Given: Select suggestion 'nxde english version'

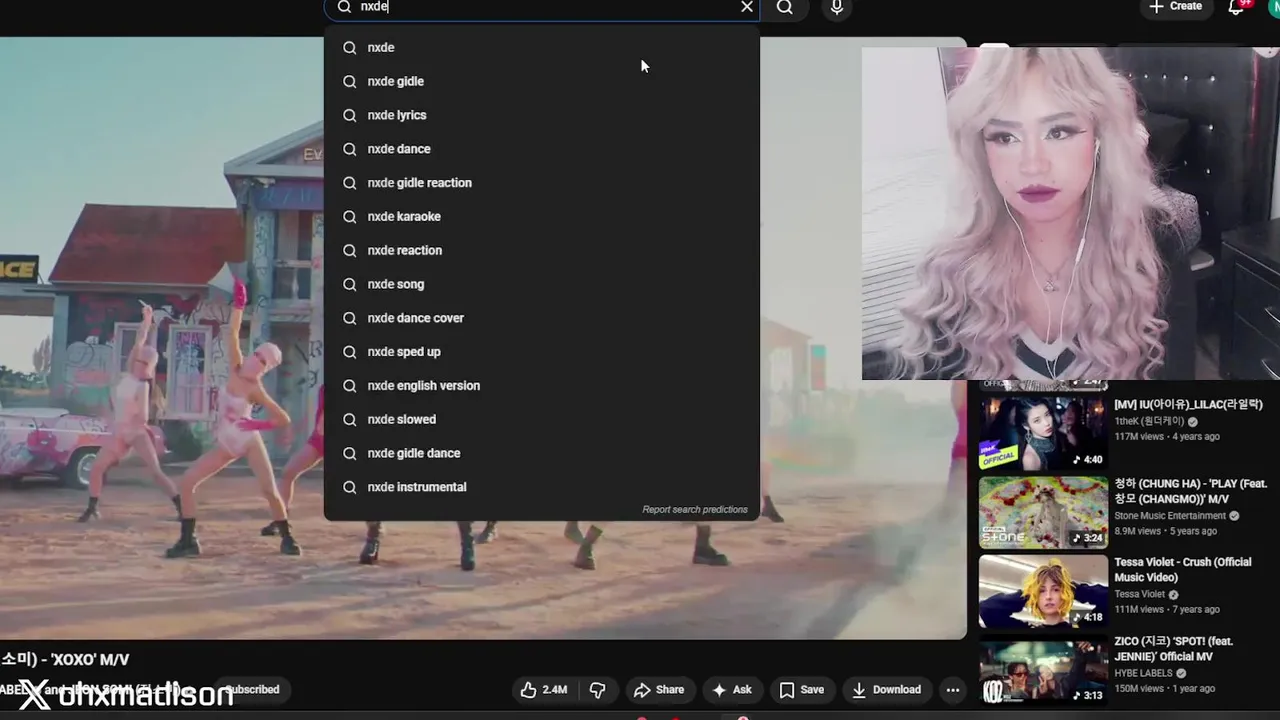Looking at the screenshot, I should [x=541, y=385].
